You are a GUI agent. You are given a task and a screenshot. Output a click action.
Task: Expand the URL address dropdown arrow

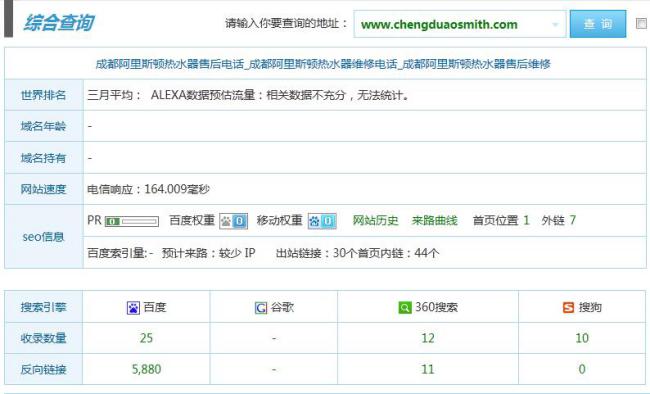[x=555, y=24]
